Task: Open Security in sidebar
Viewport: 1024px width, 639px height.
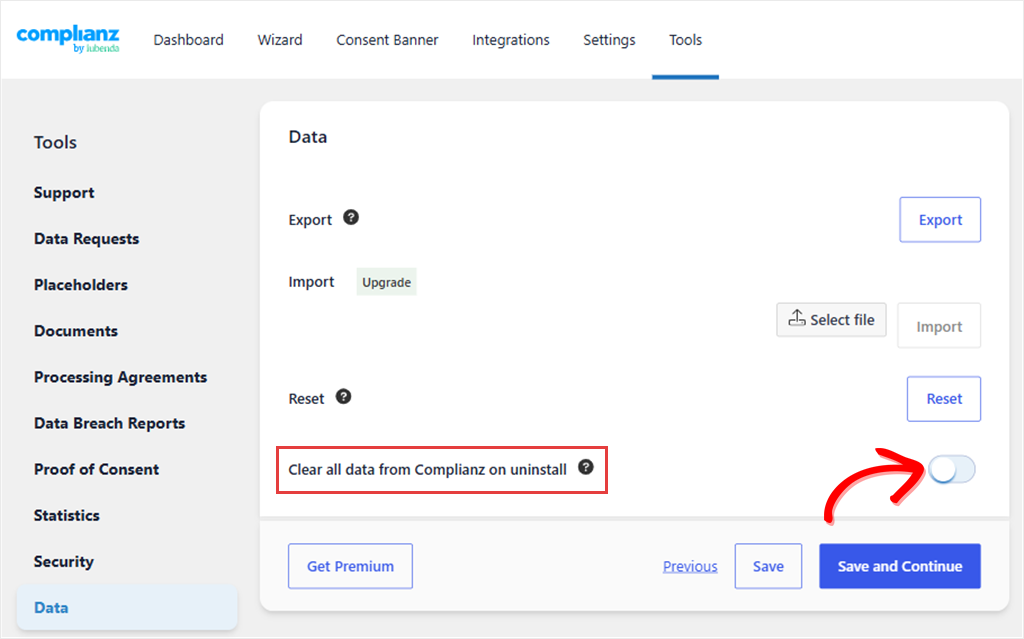Action: 64,561
